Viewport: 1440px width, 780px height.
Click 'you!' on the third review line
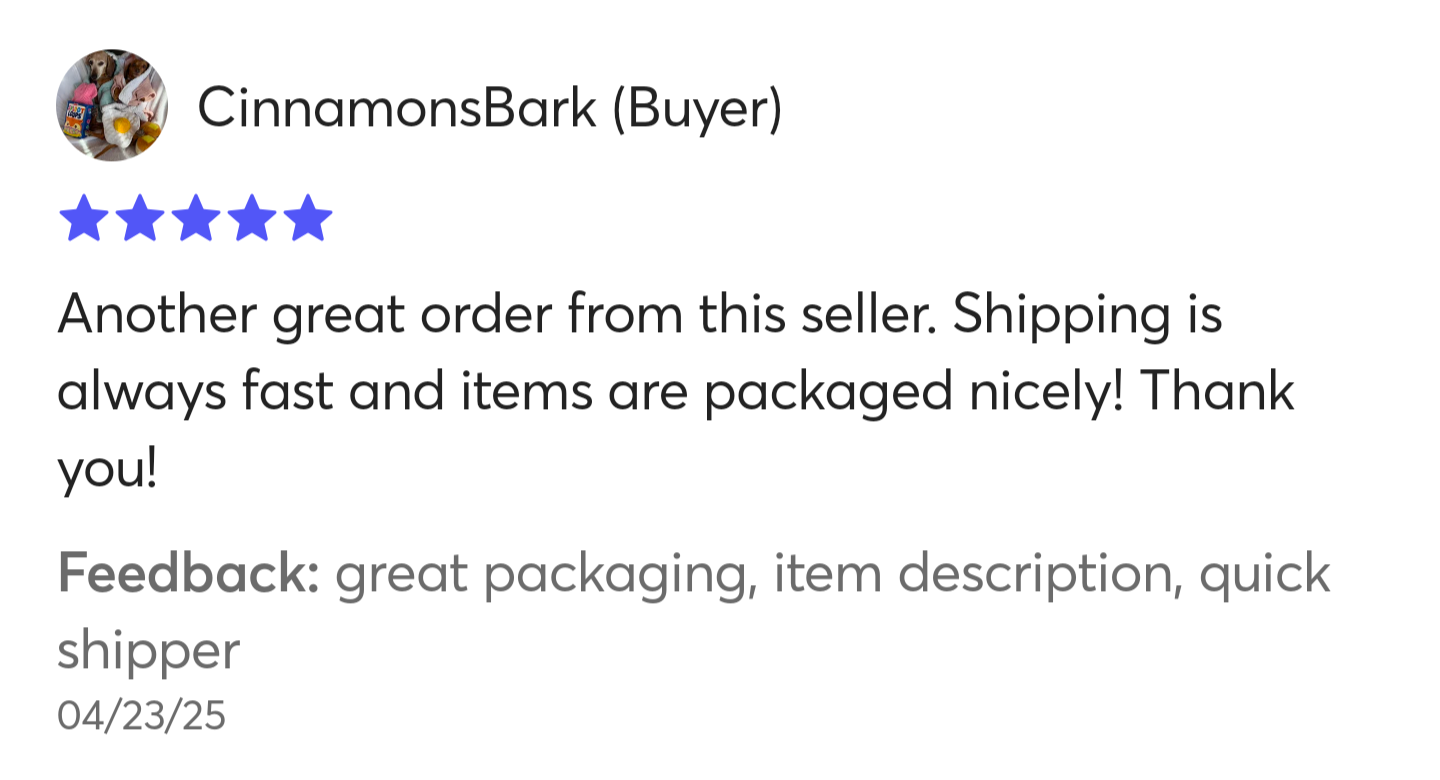(x=107, y=471)
